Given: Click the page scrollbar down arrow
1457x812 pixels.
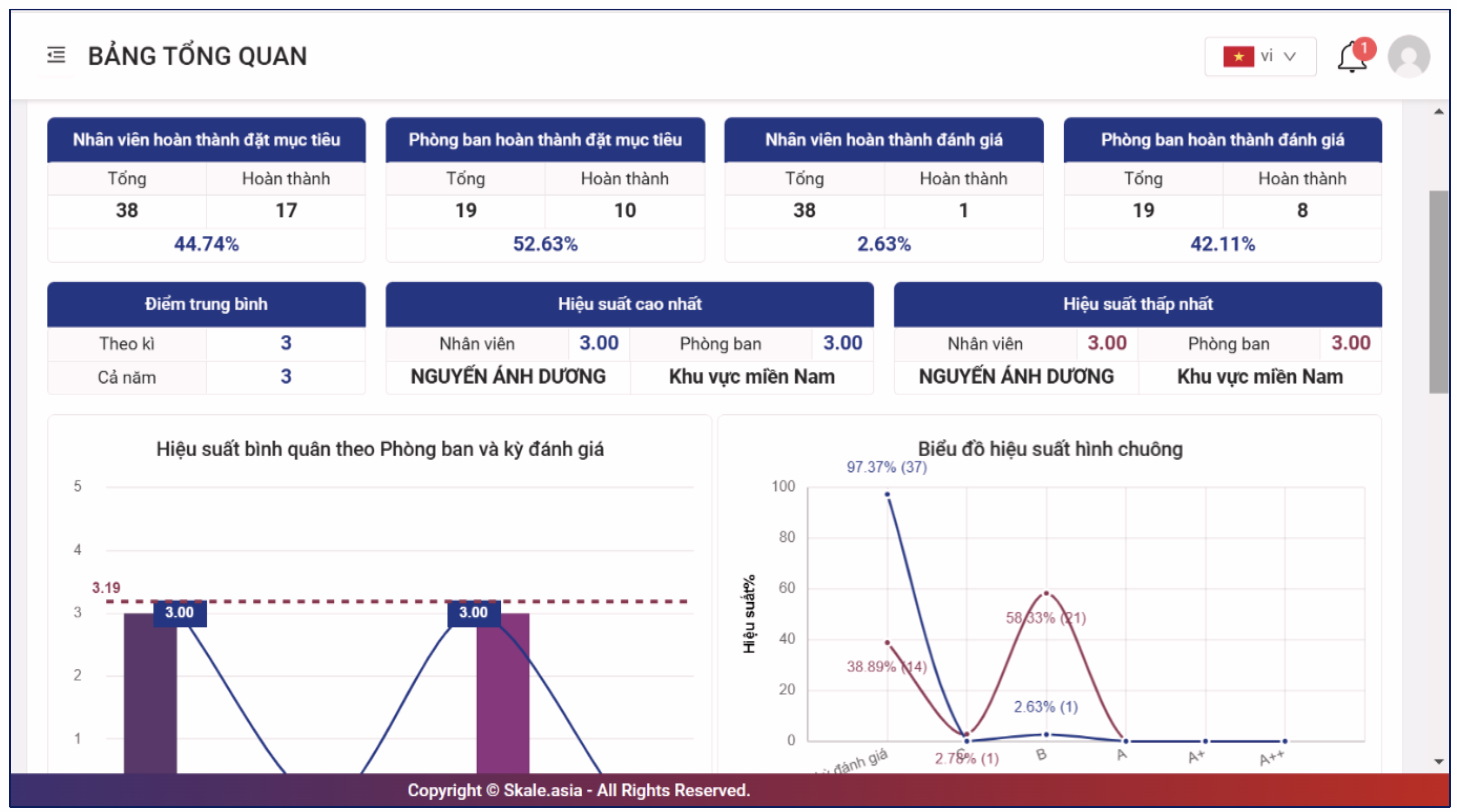Looking at the screenshot, I should pyautogui.click(x=1439, y=762).
